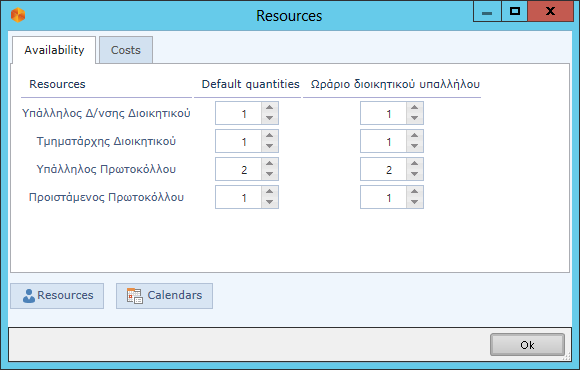Confirm with the Ok button
Image resolution: width=580 pixels, height=370 pixels.
[x=527, y=345]
